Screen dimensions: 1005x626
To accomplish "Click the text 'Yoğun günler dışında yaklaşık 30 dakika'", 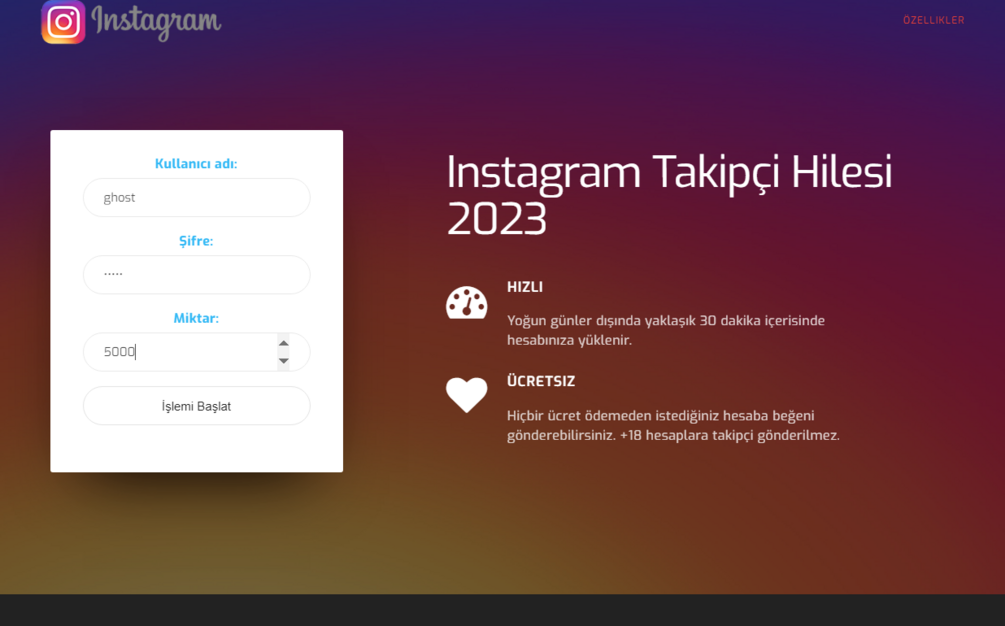I will click(634, 320).
